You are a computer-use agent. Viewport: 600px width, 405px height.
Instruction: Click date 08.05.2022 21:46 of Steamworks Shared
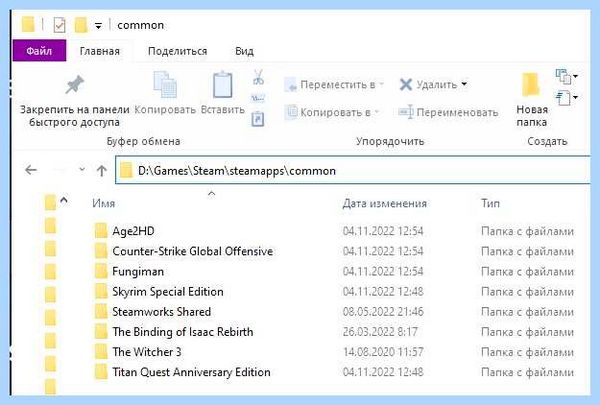(x=383, y=312)
